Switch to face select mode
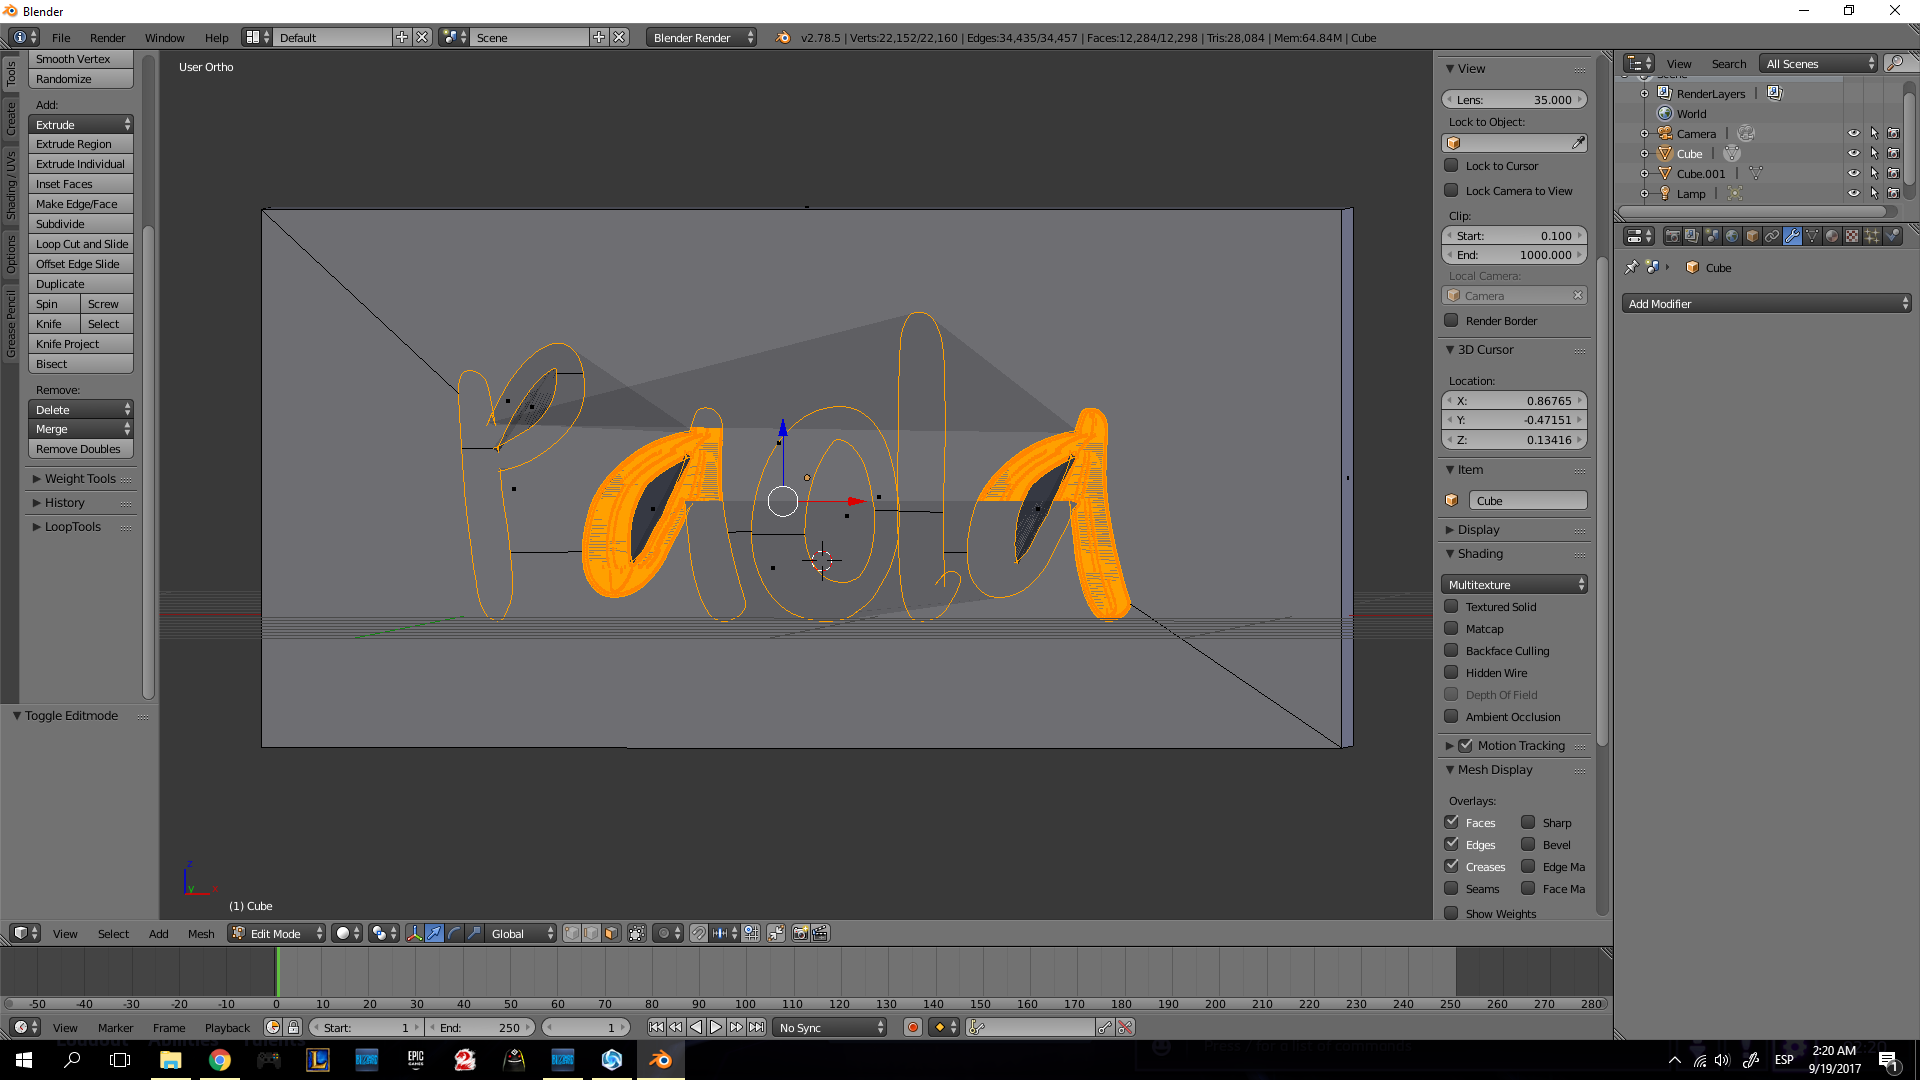This screenshot has width=1920, height=1080. click(612, 933)
